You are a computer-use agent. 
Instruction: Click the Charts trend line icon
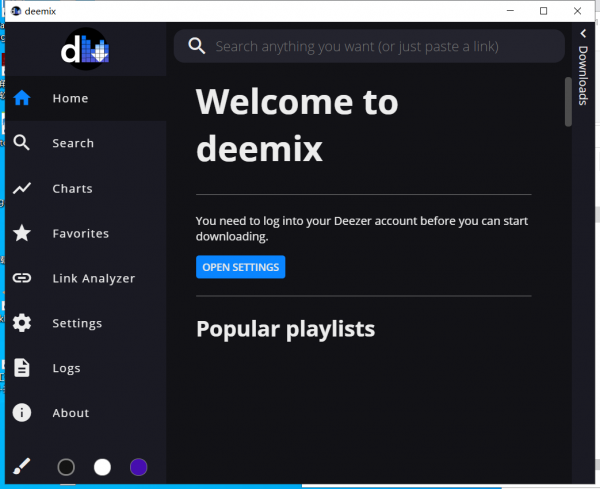[x=22, y=188]
